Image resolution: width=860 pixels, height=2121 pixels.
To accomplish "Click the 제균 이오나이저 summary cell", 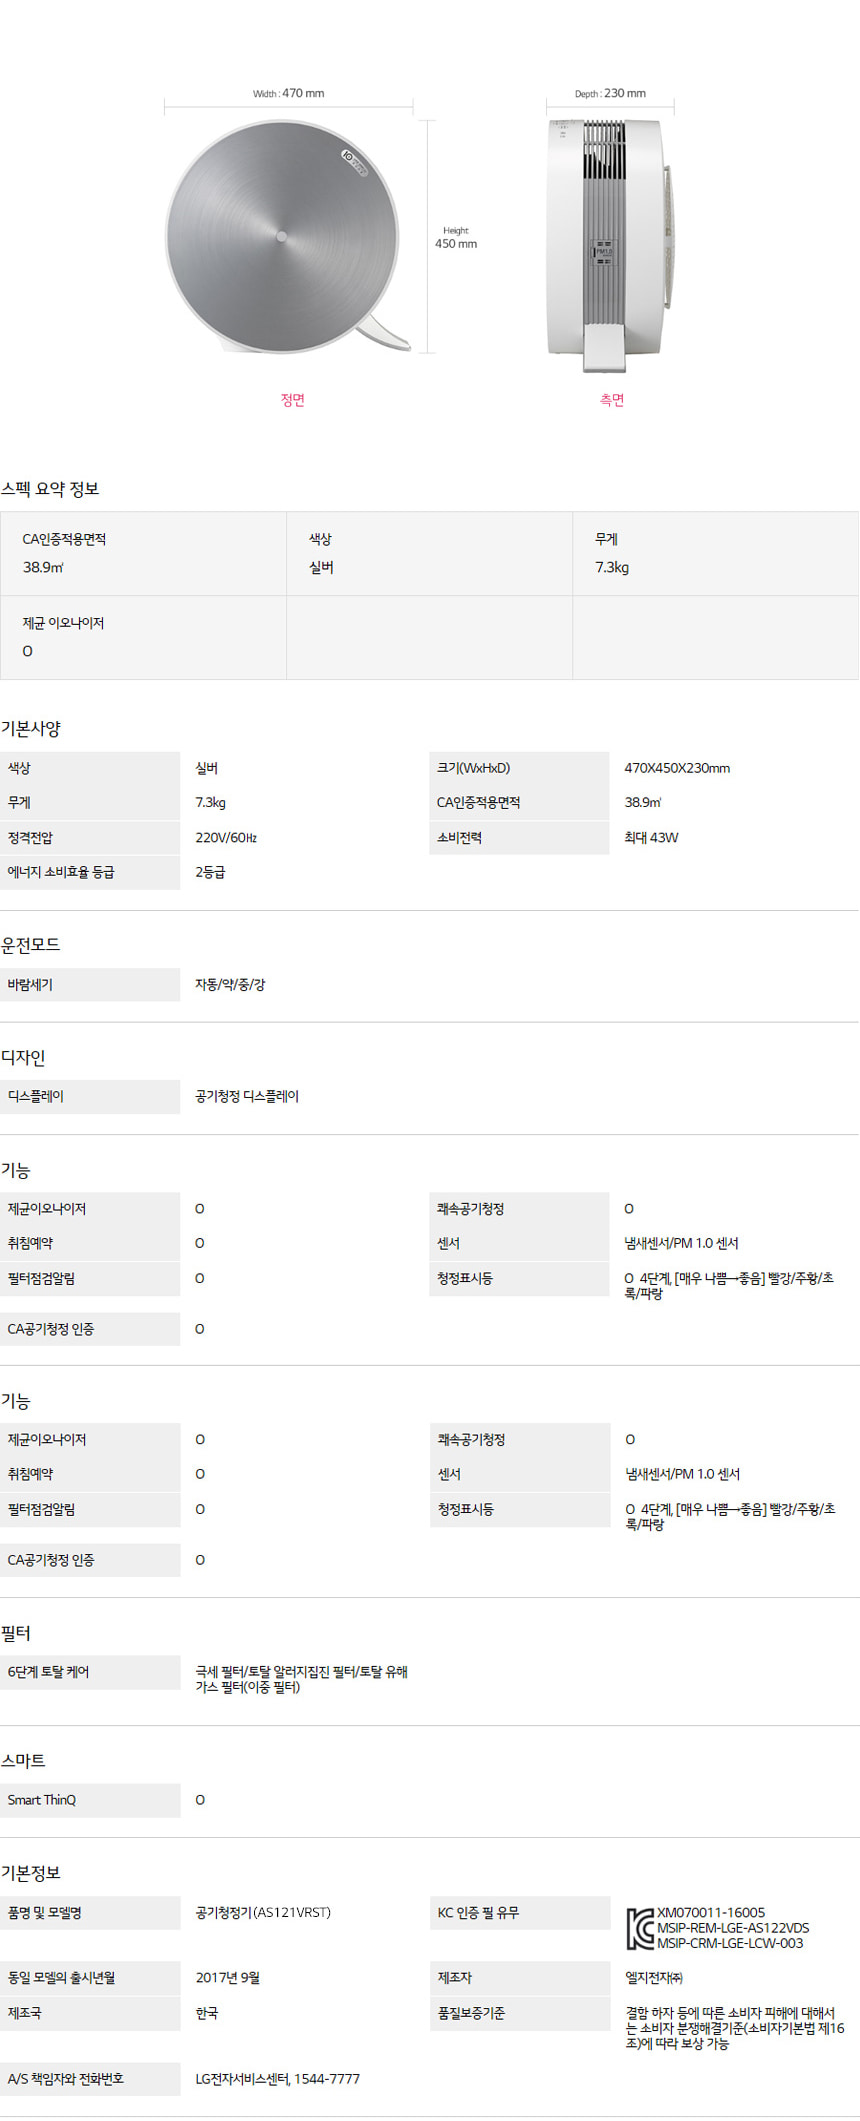I will tap(143, 637).
